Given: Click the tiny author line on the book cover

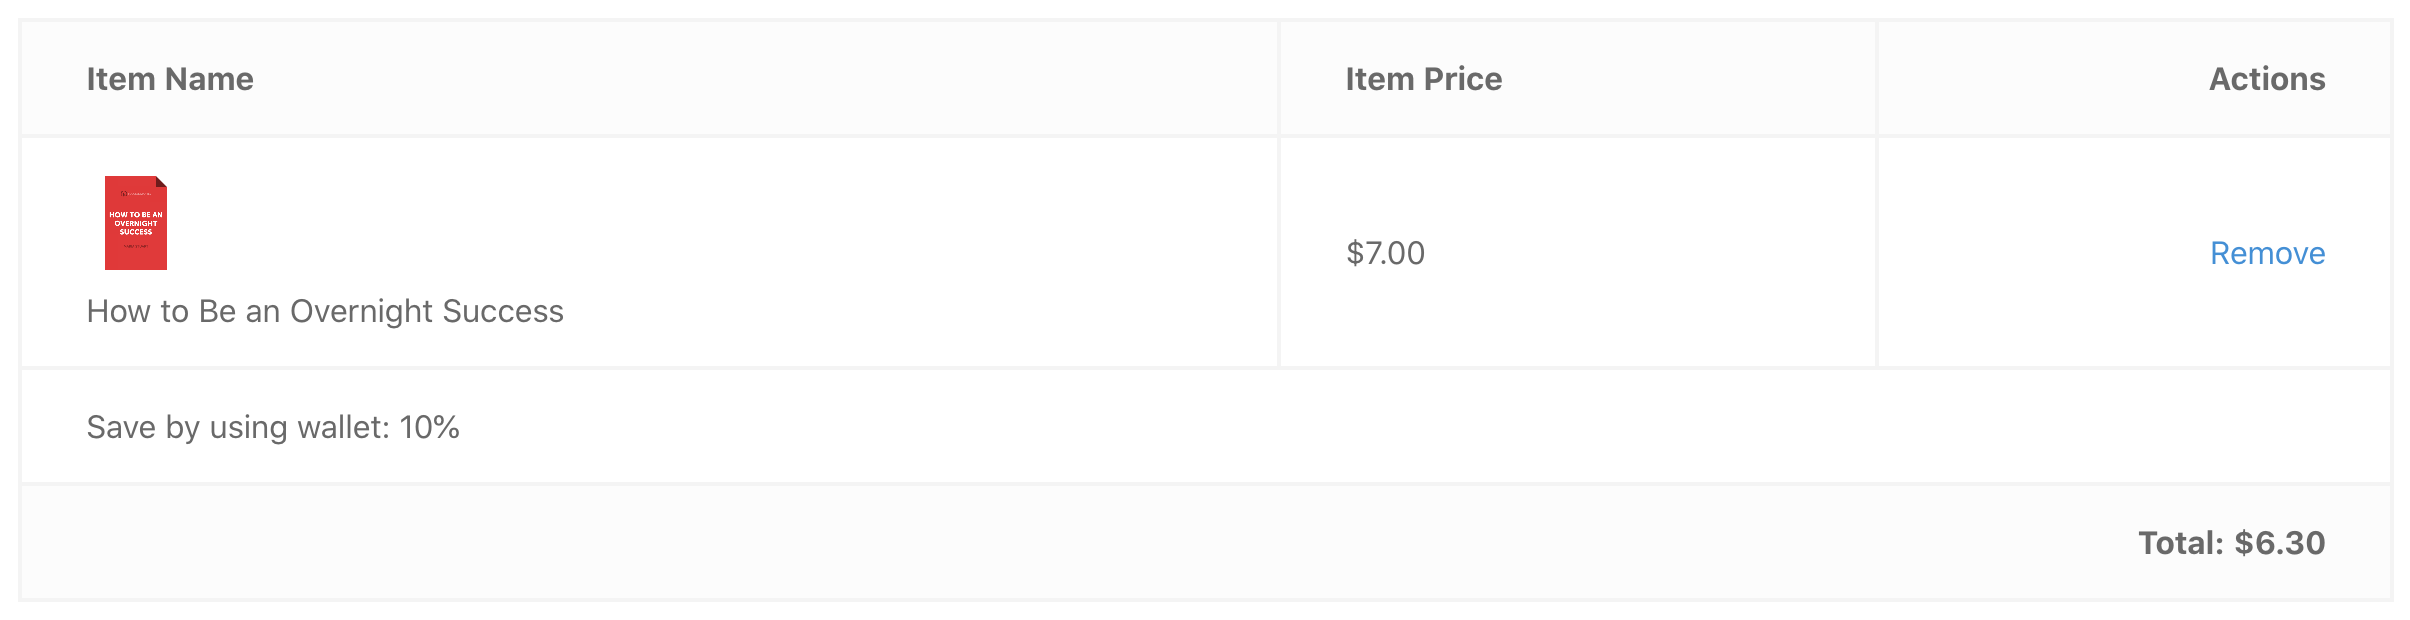Looking at the screenshot, I should coord(136,246).
